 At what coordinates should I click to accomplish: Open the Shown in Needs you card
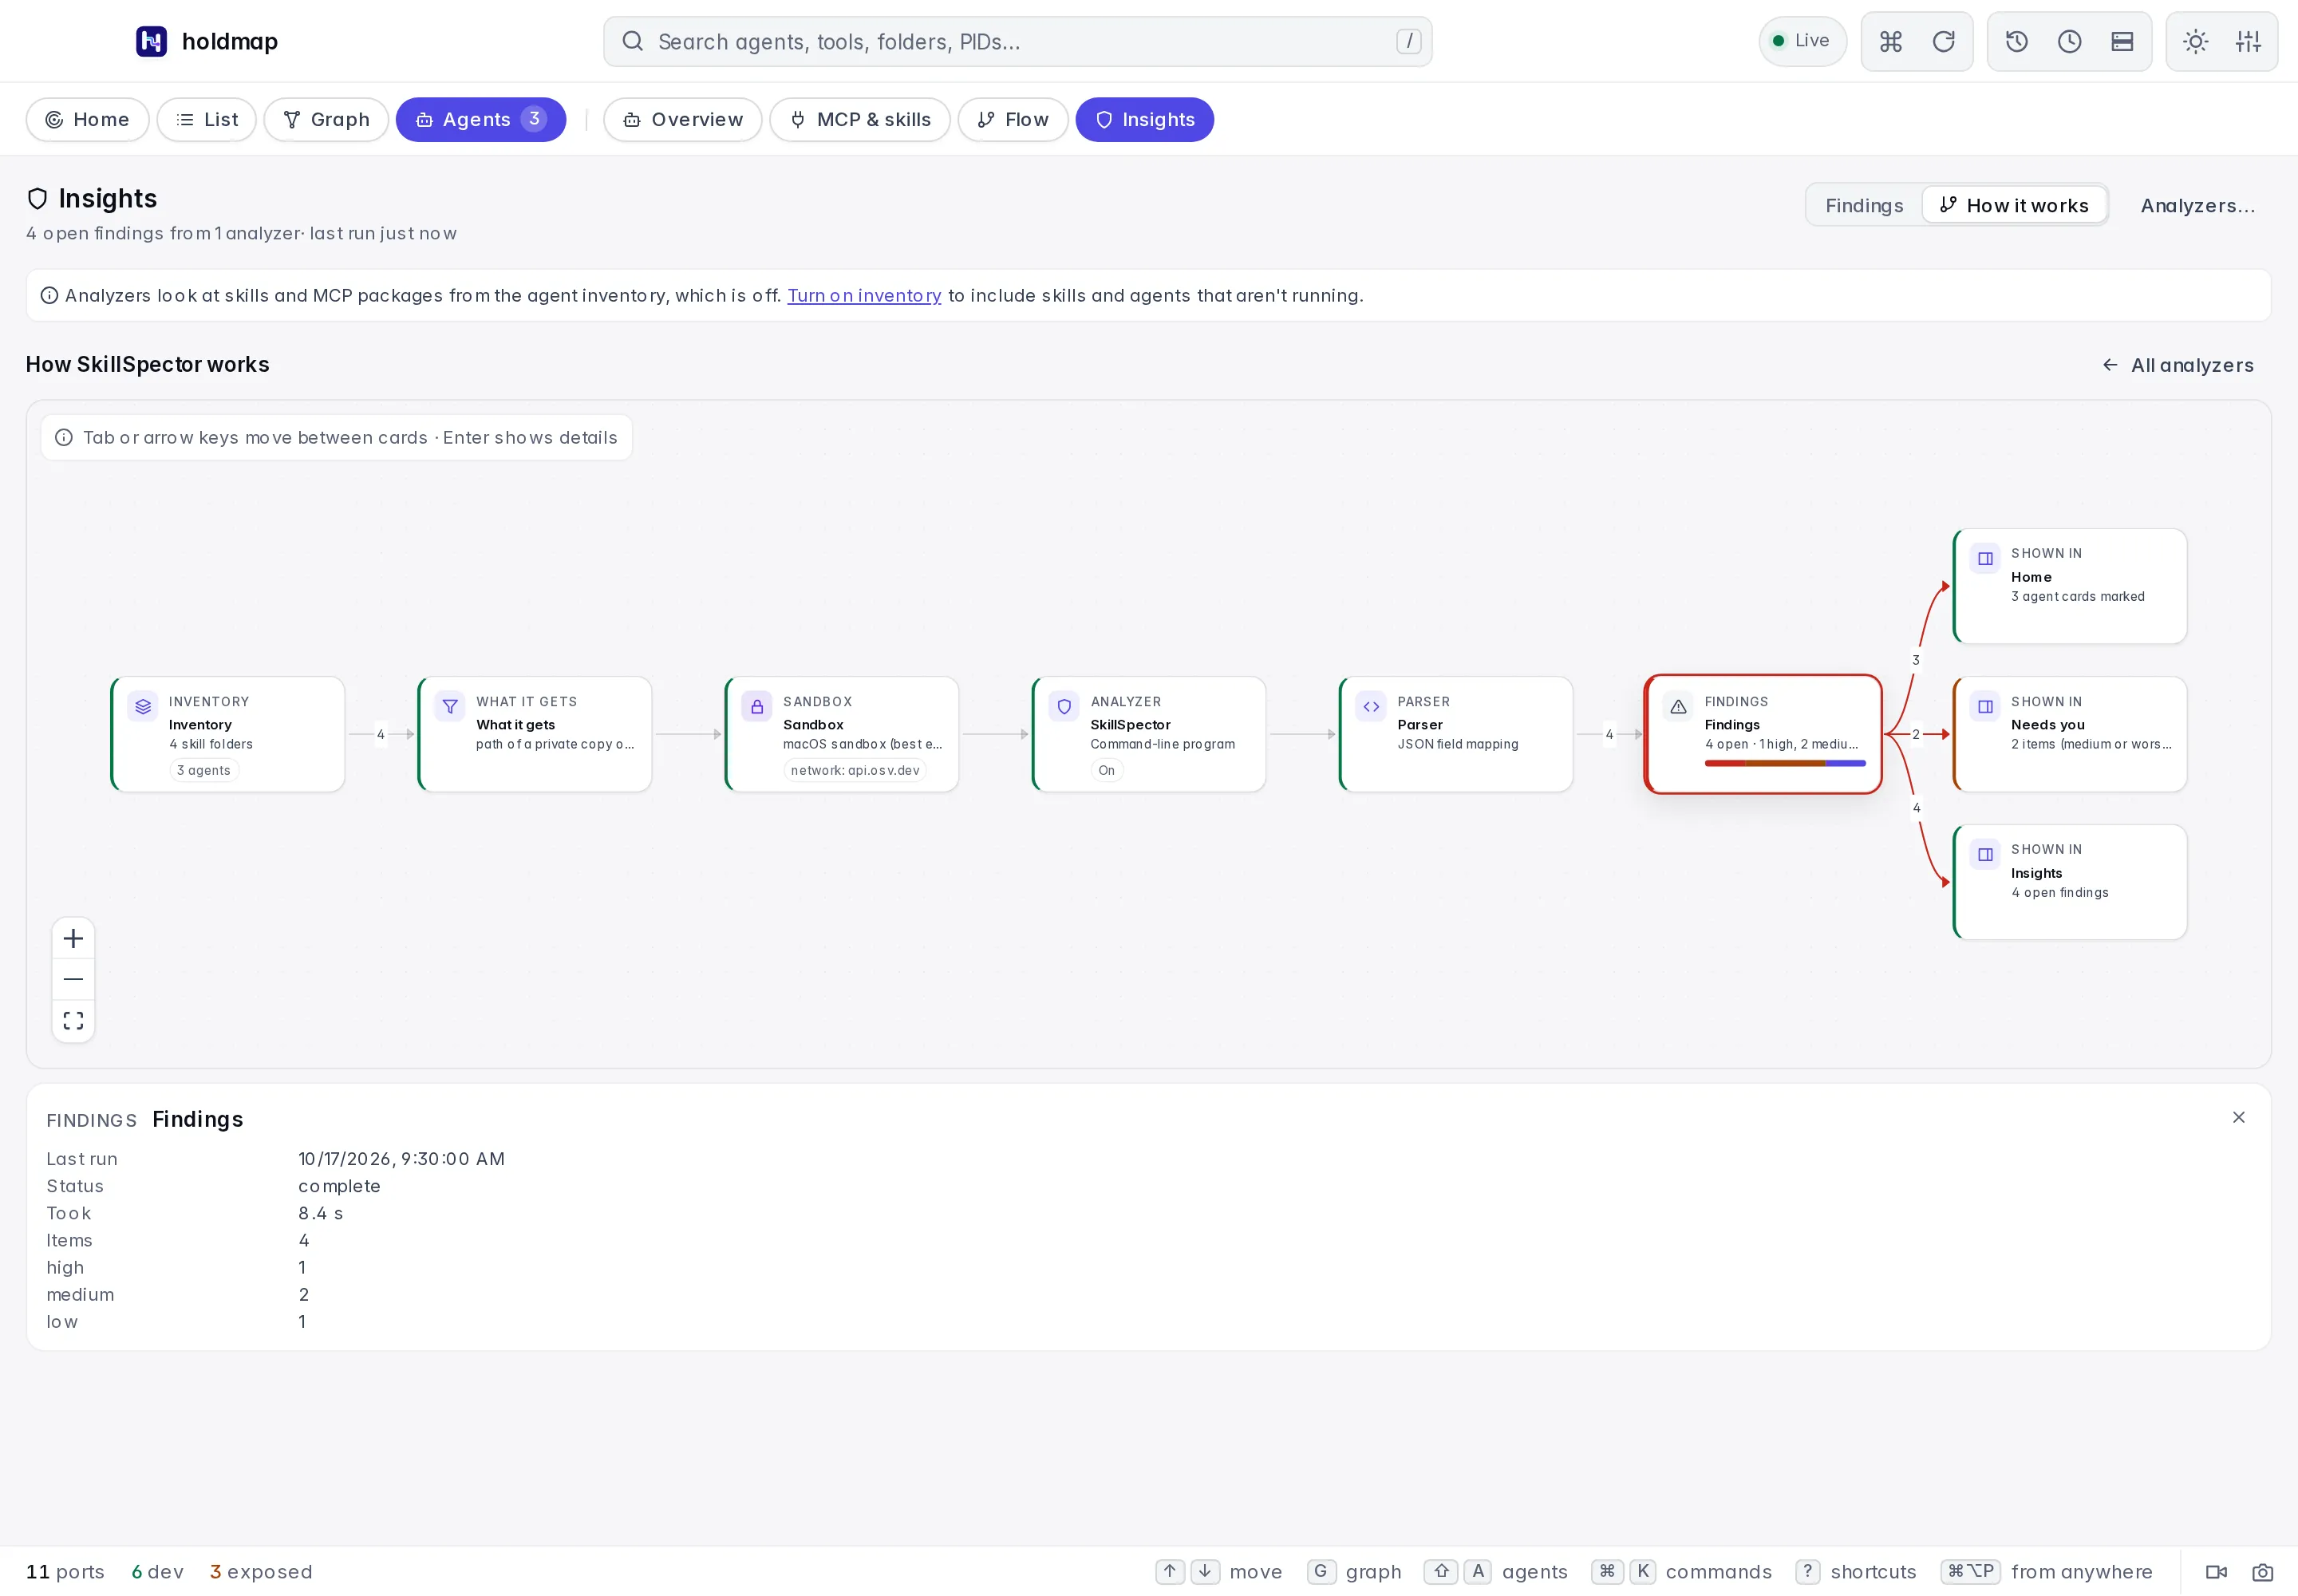point(2070,734)
